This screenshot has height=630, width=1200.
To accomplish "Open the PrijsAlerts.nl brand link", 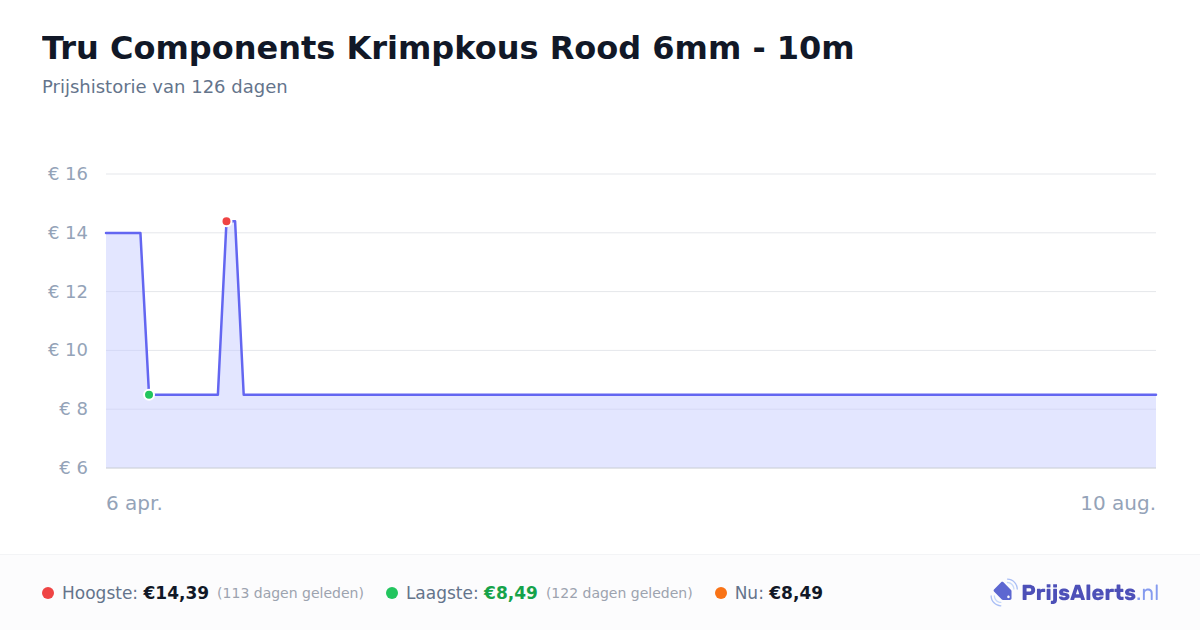I will 1075,593.
